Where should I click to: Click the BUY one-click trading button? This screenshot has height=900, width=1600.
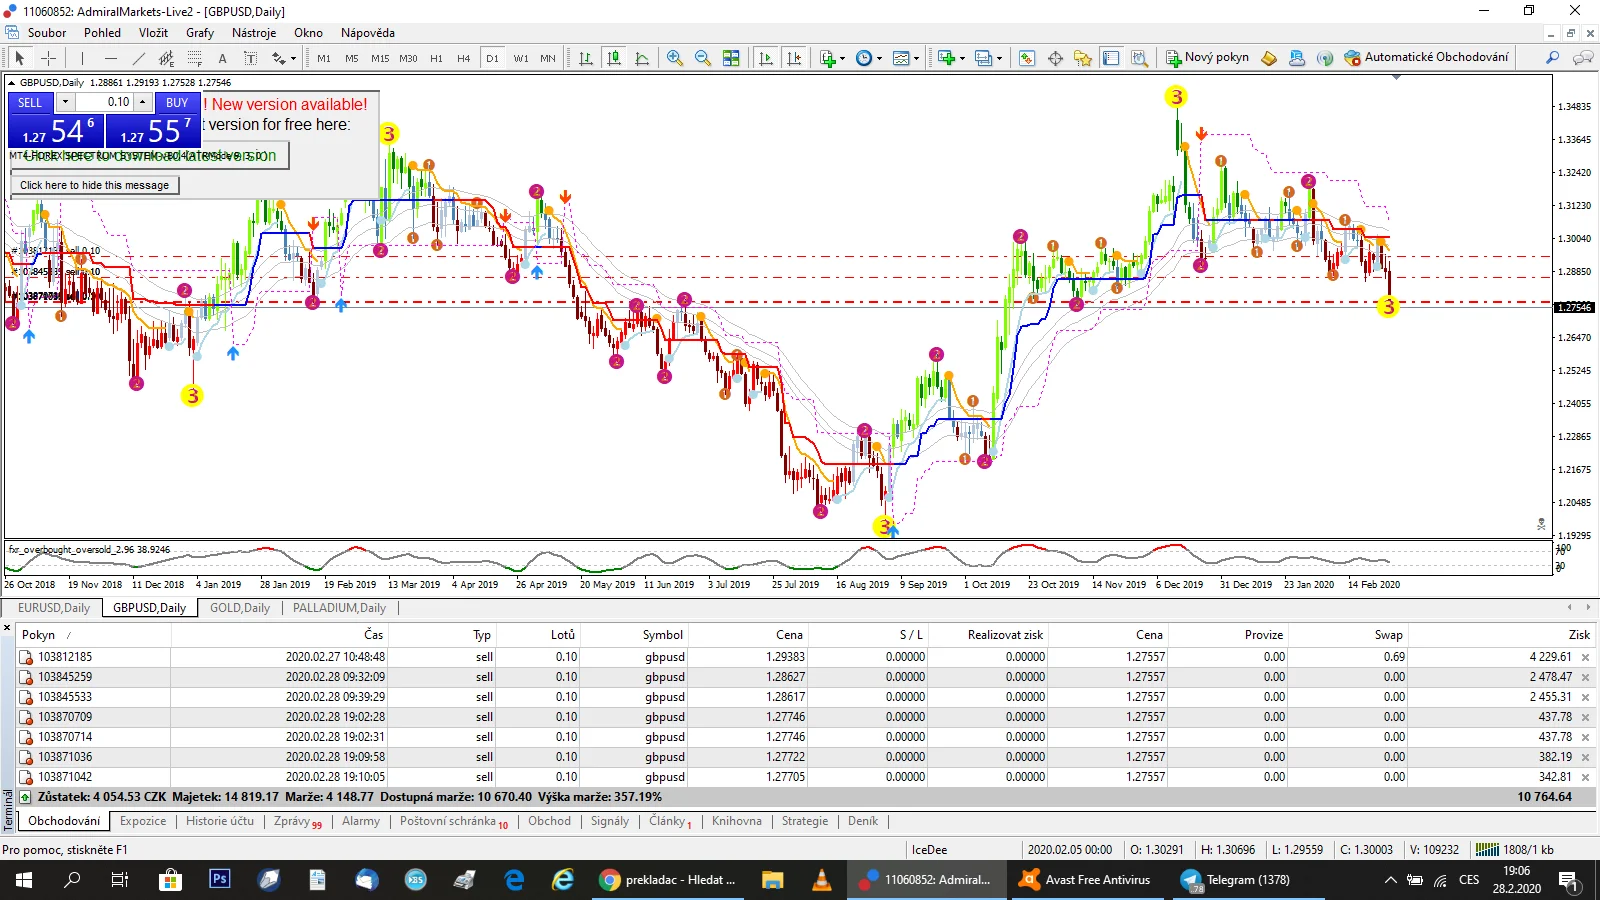point(177,102)
